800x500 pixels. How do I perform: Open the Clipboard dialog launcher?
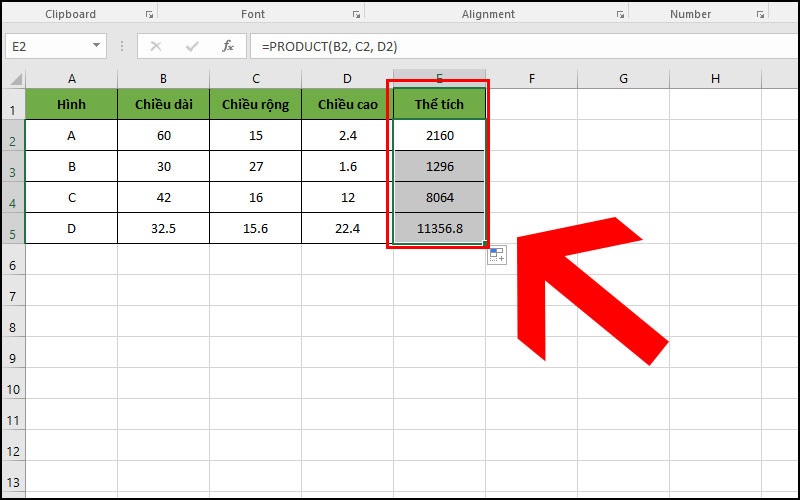149,15
